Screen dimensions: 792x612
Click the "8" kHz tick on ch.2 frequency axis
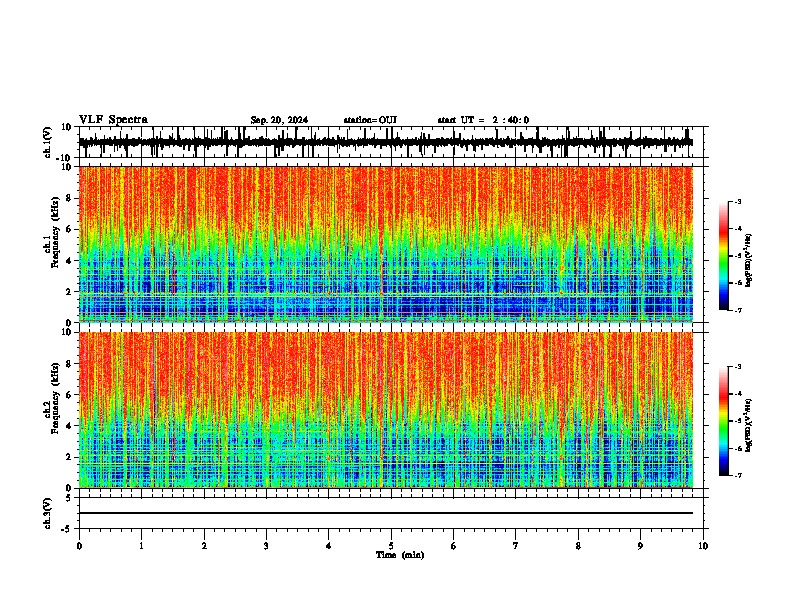(70, 364)
